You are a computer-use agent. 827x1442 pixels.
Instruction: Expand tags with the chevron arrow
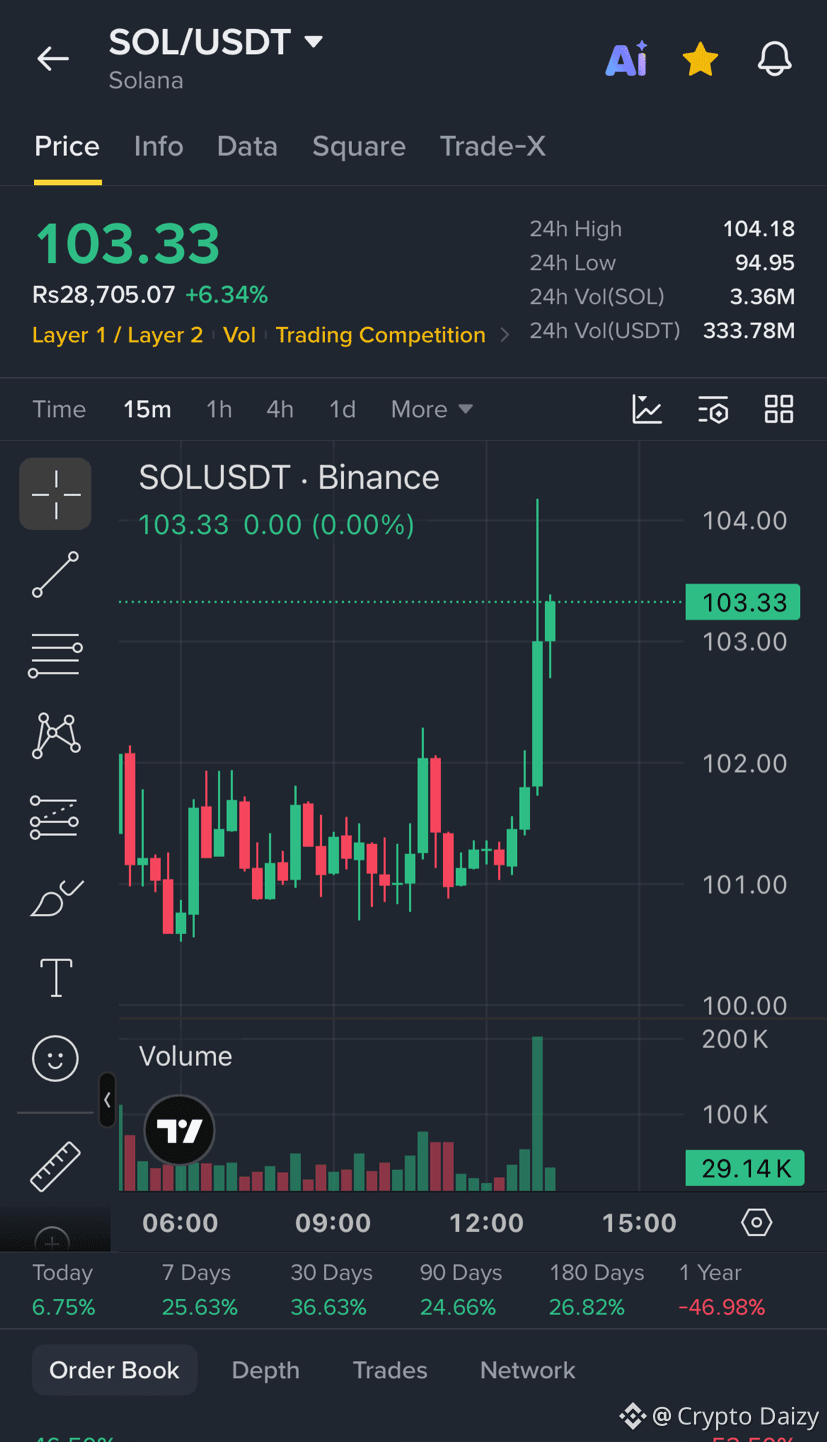point(504,335)
